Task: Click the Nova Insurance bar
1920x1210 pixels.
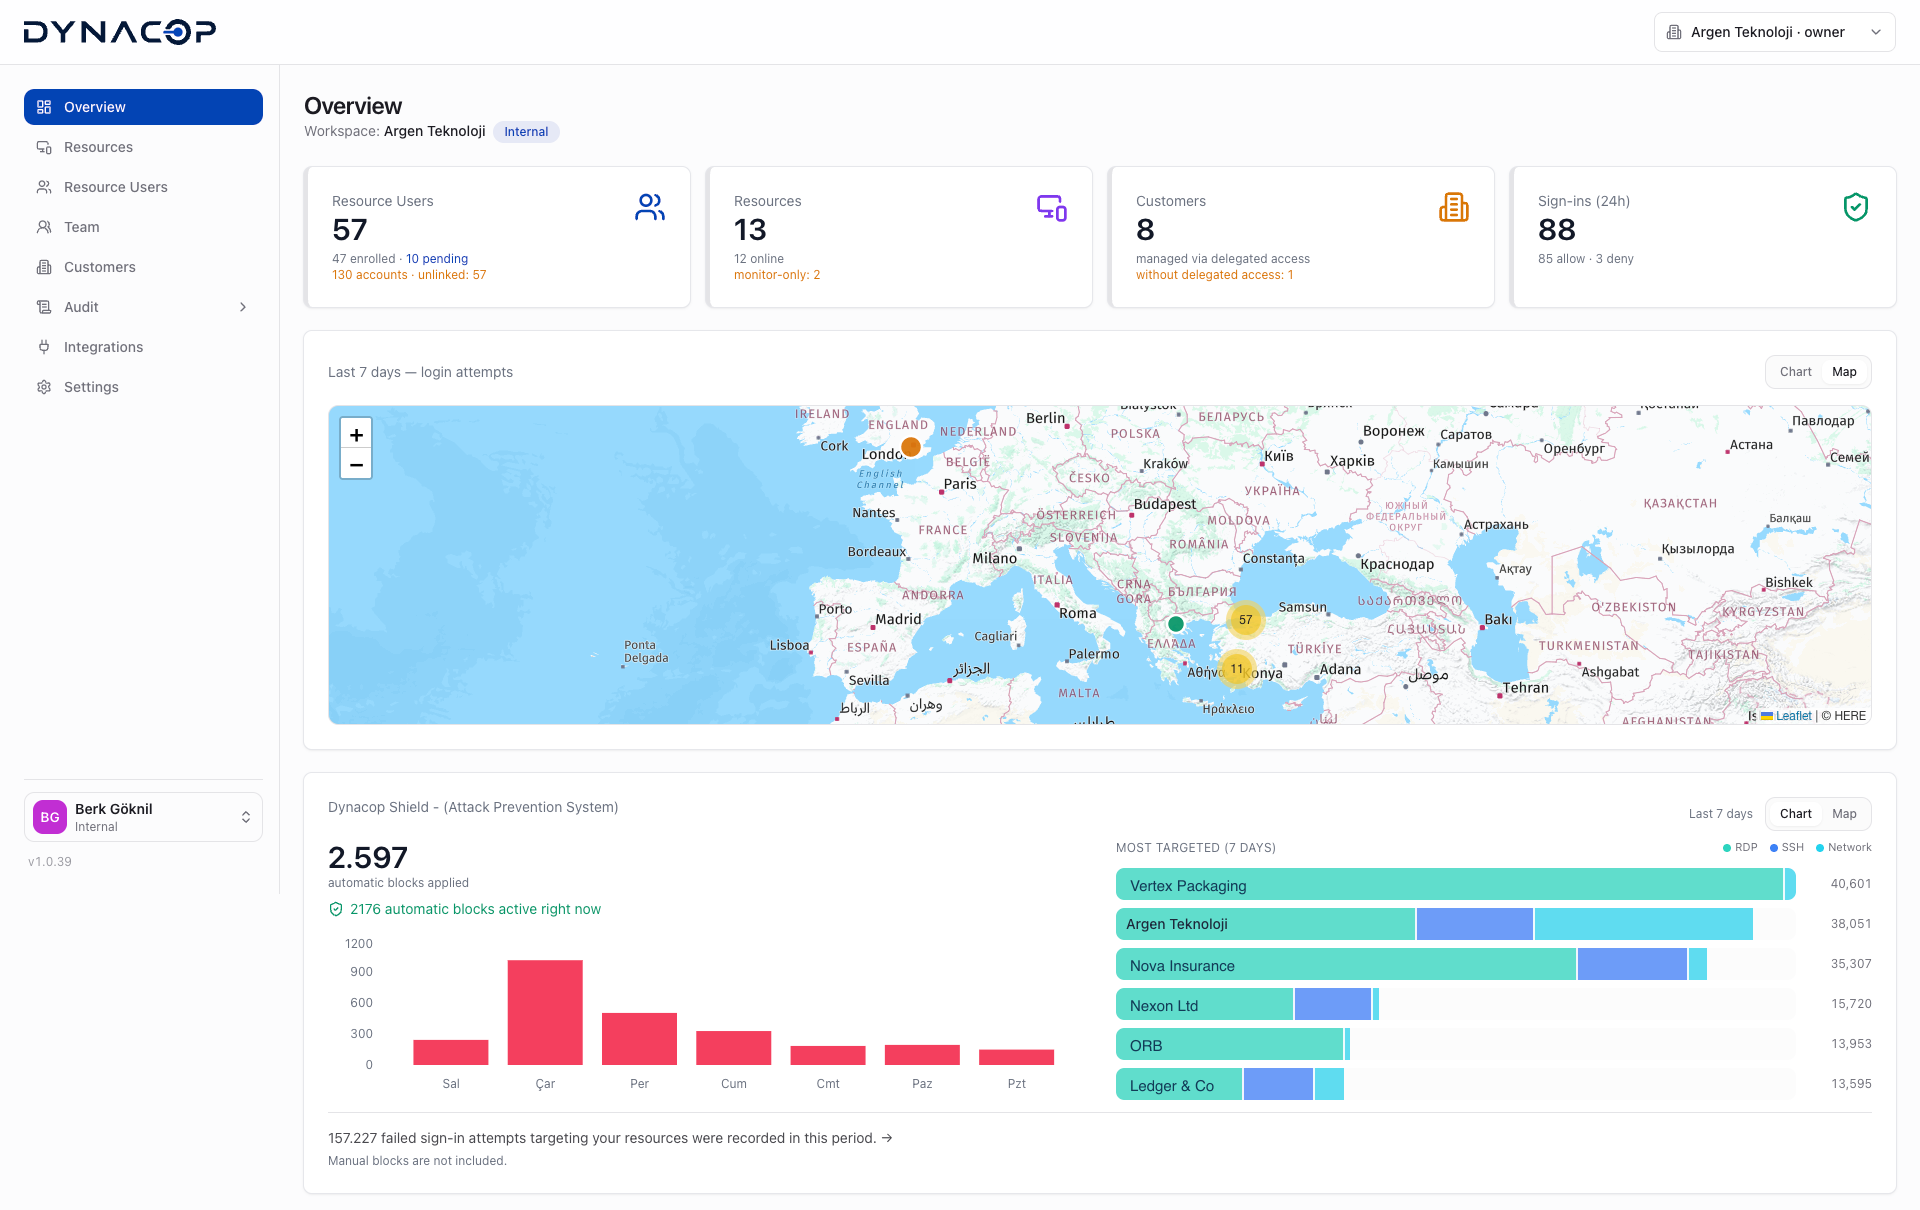Action: [1411, 964]
